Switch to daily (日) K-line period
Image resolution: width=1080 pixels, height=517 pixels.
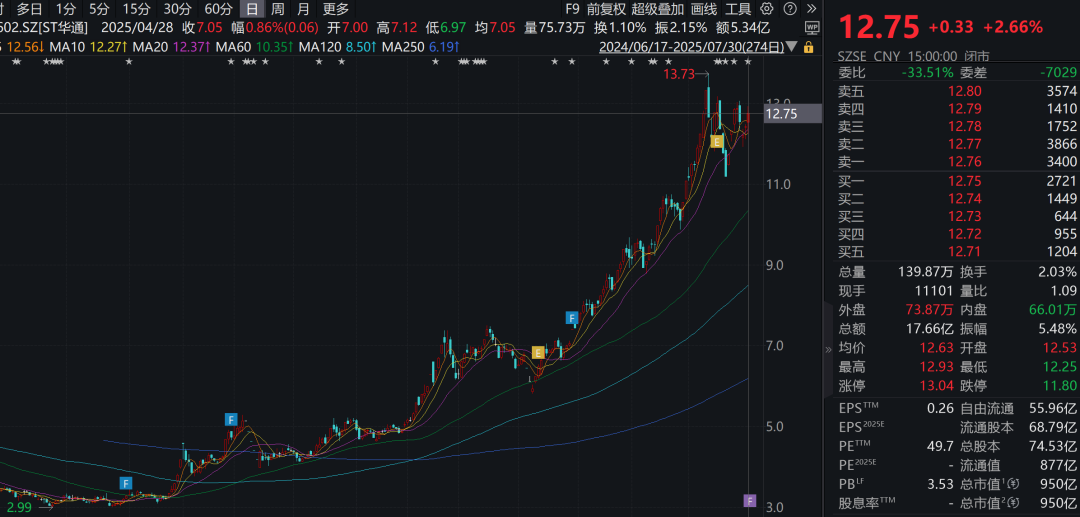[250, 9]
